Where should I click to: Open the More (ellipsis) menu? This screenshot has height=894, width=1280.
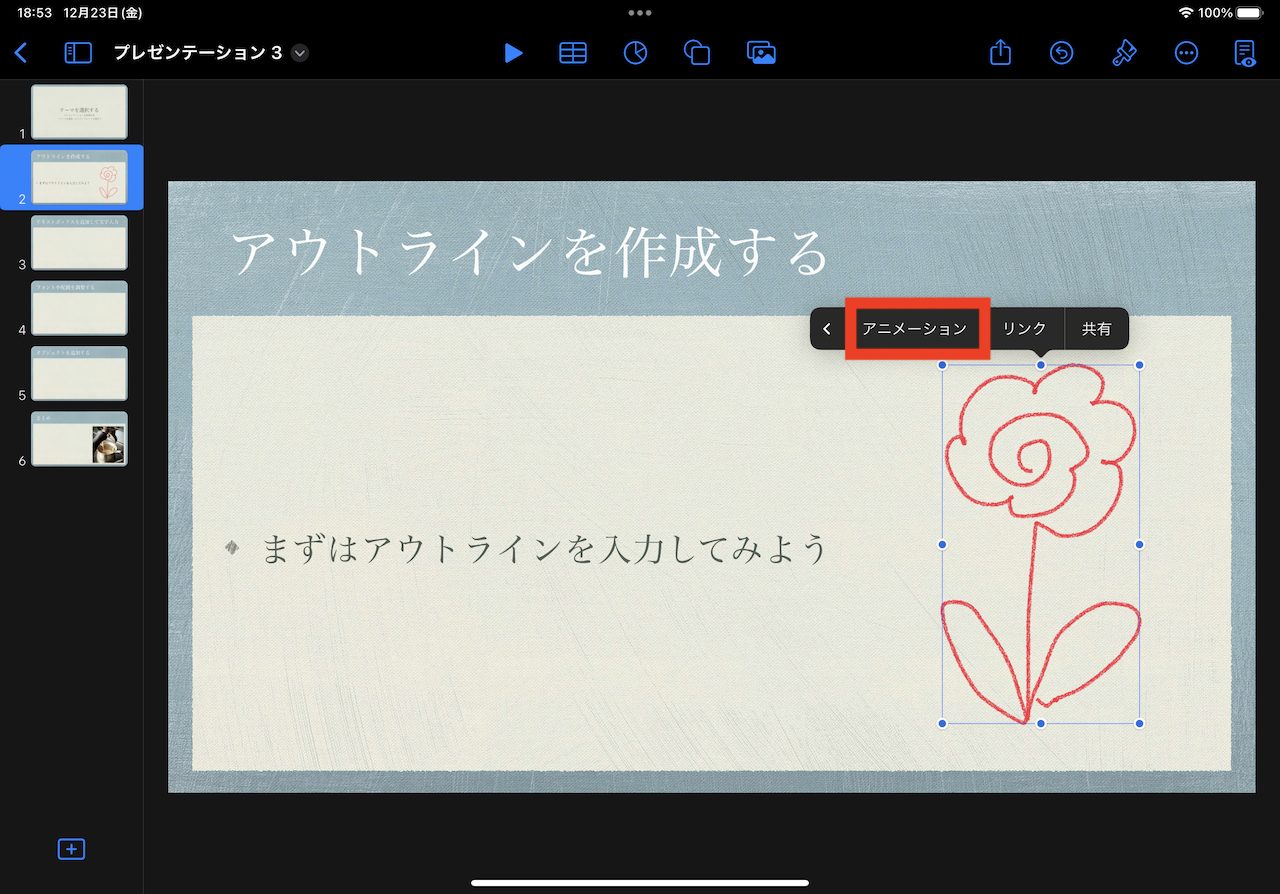[1186, 53]
